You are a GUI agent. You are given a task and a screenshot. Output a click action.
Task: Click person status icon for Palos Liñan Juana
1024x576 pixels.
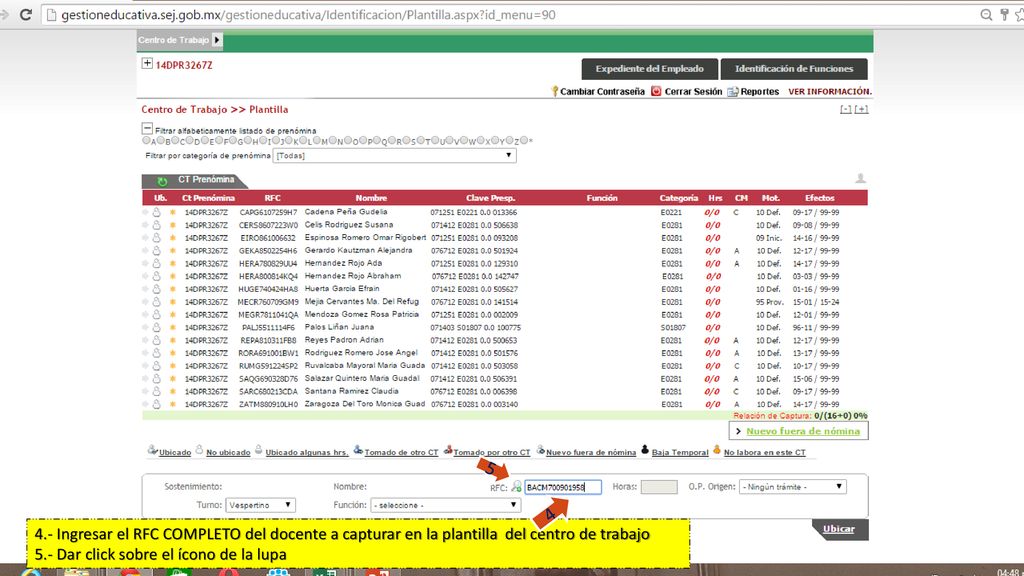pyautogui.click(x=157, y=327)
